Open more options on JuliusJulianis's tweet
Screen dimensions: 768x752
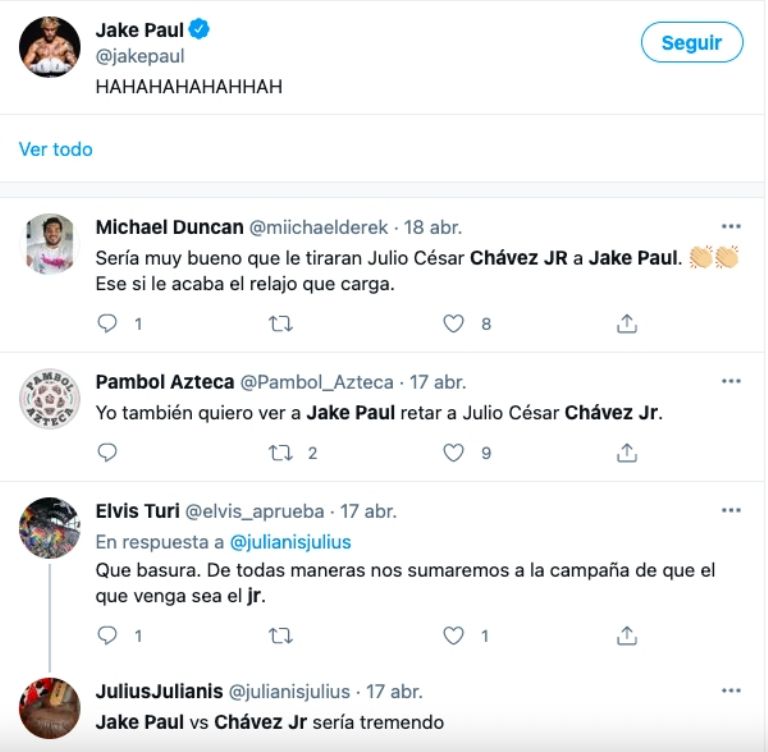(731, 691)
